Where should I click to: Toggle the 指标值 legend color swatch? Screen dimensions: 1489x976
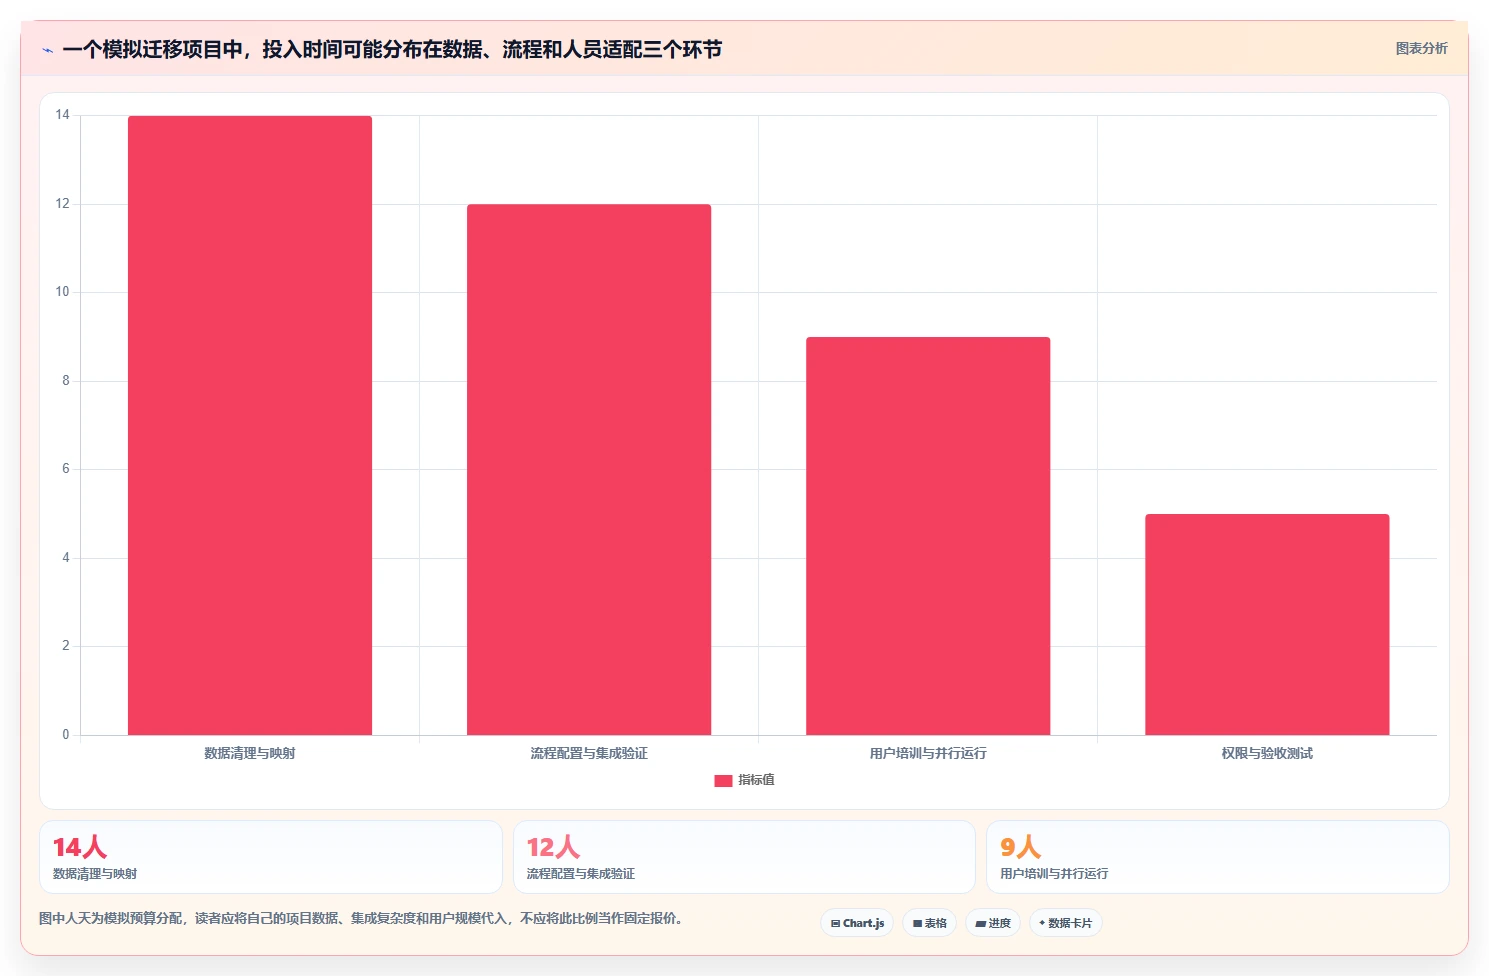723,781
